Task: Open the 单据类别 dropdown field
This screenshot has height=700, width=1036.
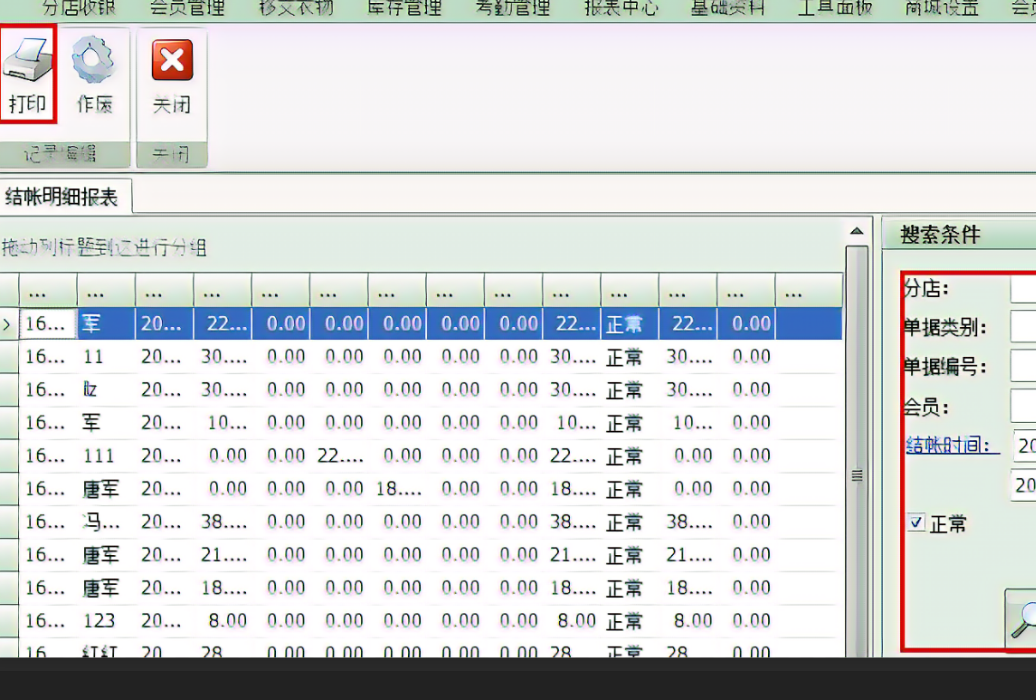Action: click(1022, 327)
